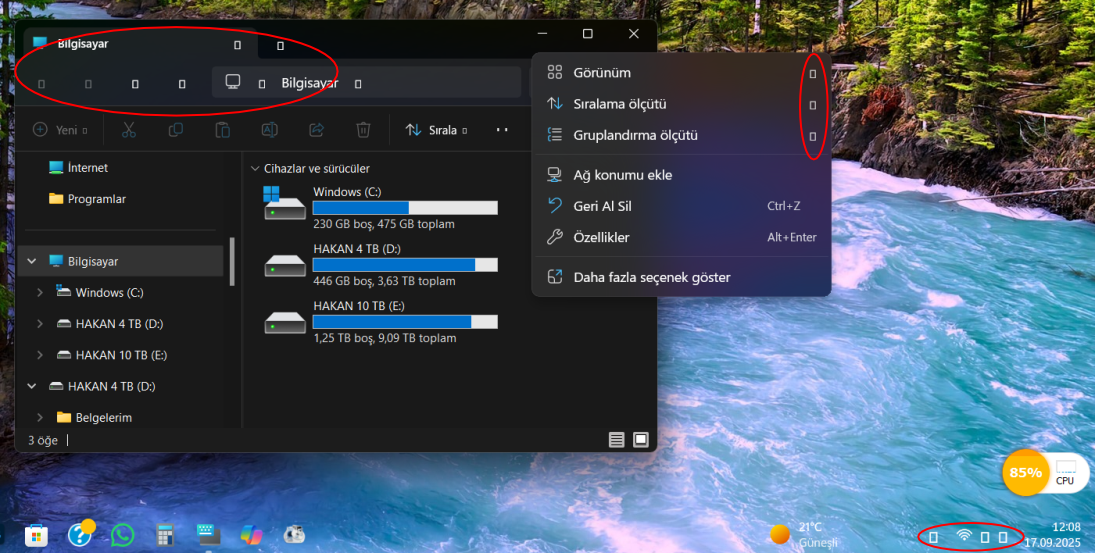This screenshot has height=553, width=1095.
Task: Click the Paste clipboard icon in toolbar
Action: [222, 130]
